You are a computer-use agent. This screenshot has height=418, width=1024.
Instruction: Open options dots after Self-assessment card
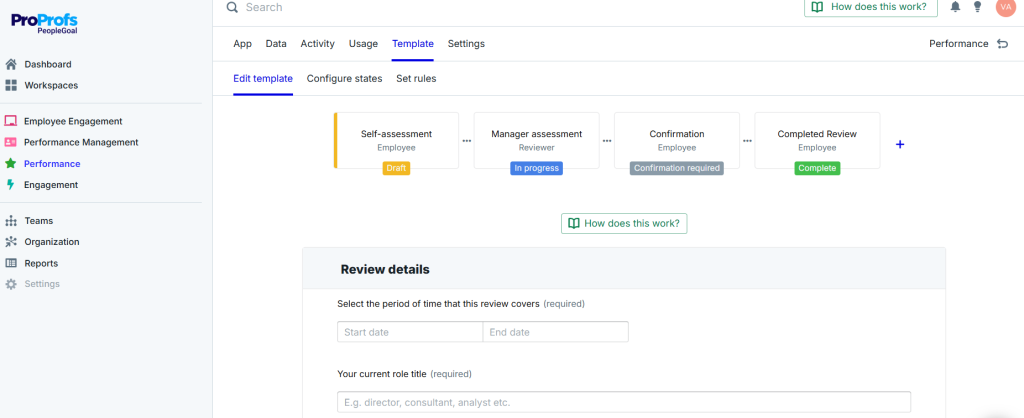click(x=466, y=140)
